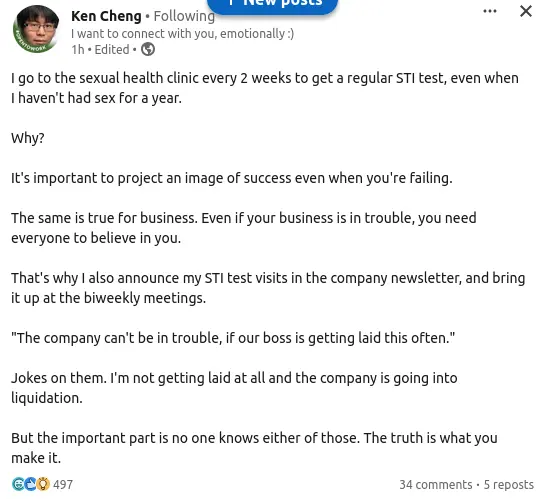Click the lightbulb insightful reaction icon
The height and width of the screenshot is (499, 548).
pyautogui.click(x=43, y=484)
